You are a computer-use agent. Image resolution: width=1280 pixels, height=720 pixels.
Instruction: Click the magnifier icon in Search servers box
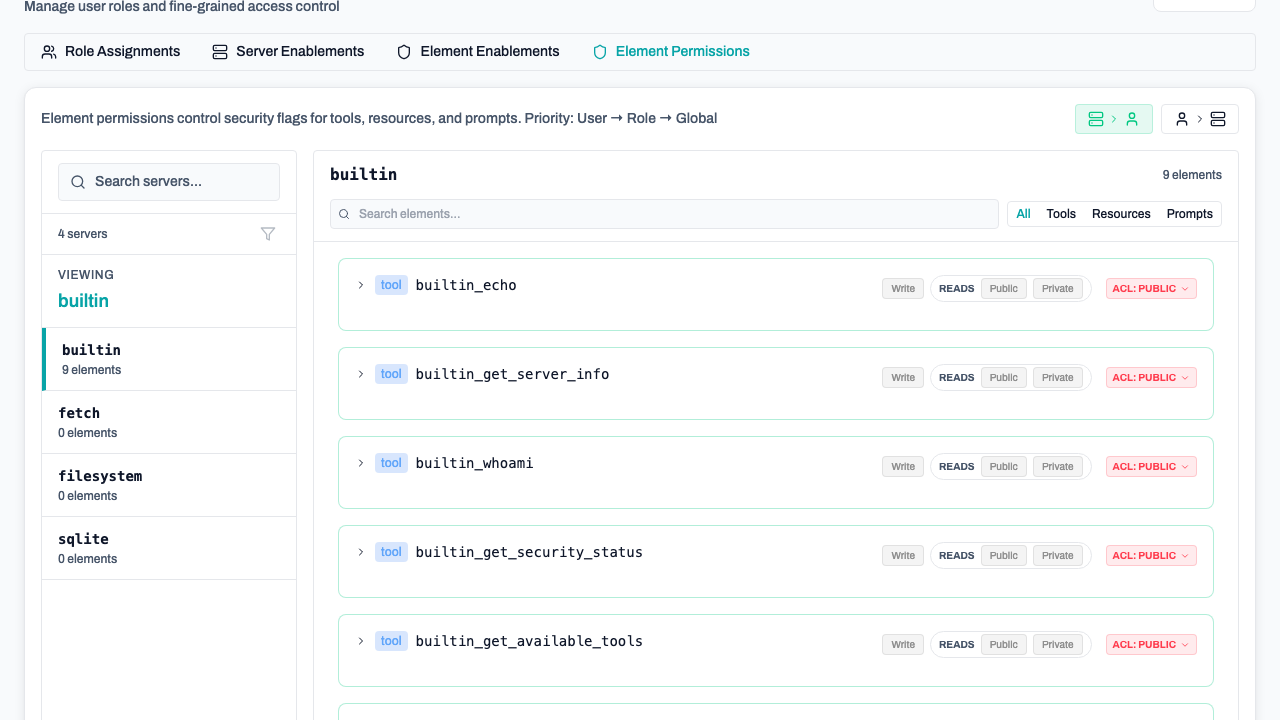(78, 181)
